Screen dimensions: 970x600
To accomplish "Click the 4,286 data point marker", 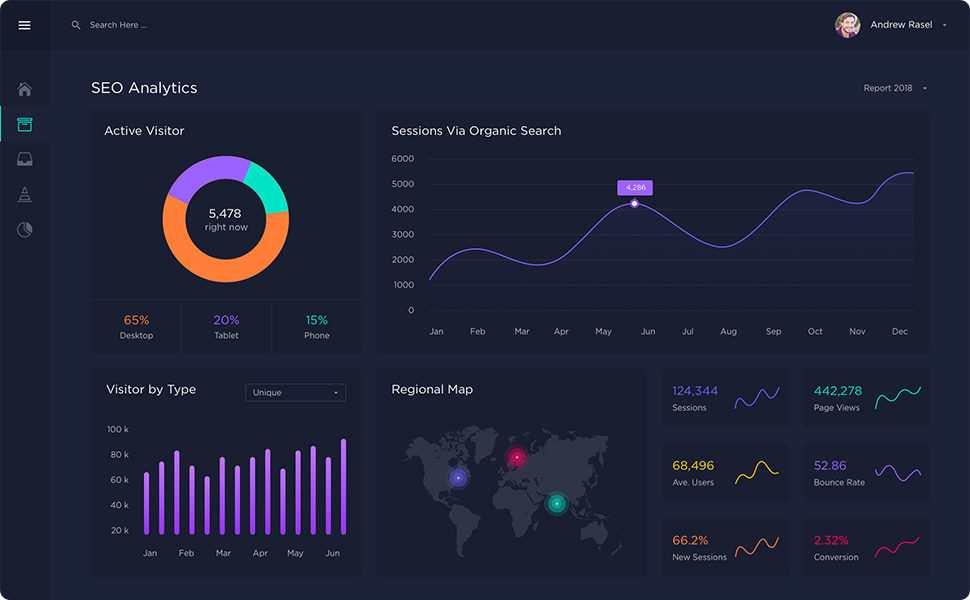I will [634, 204].
